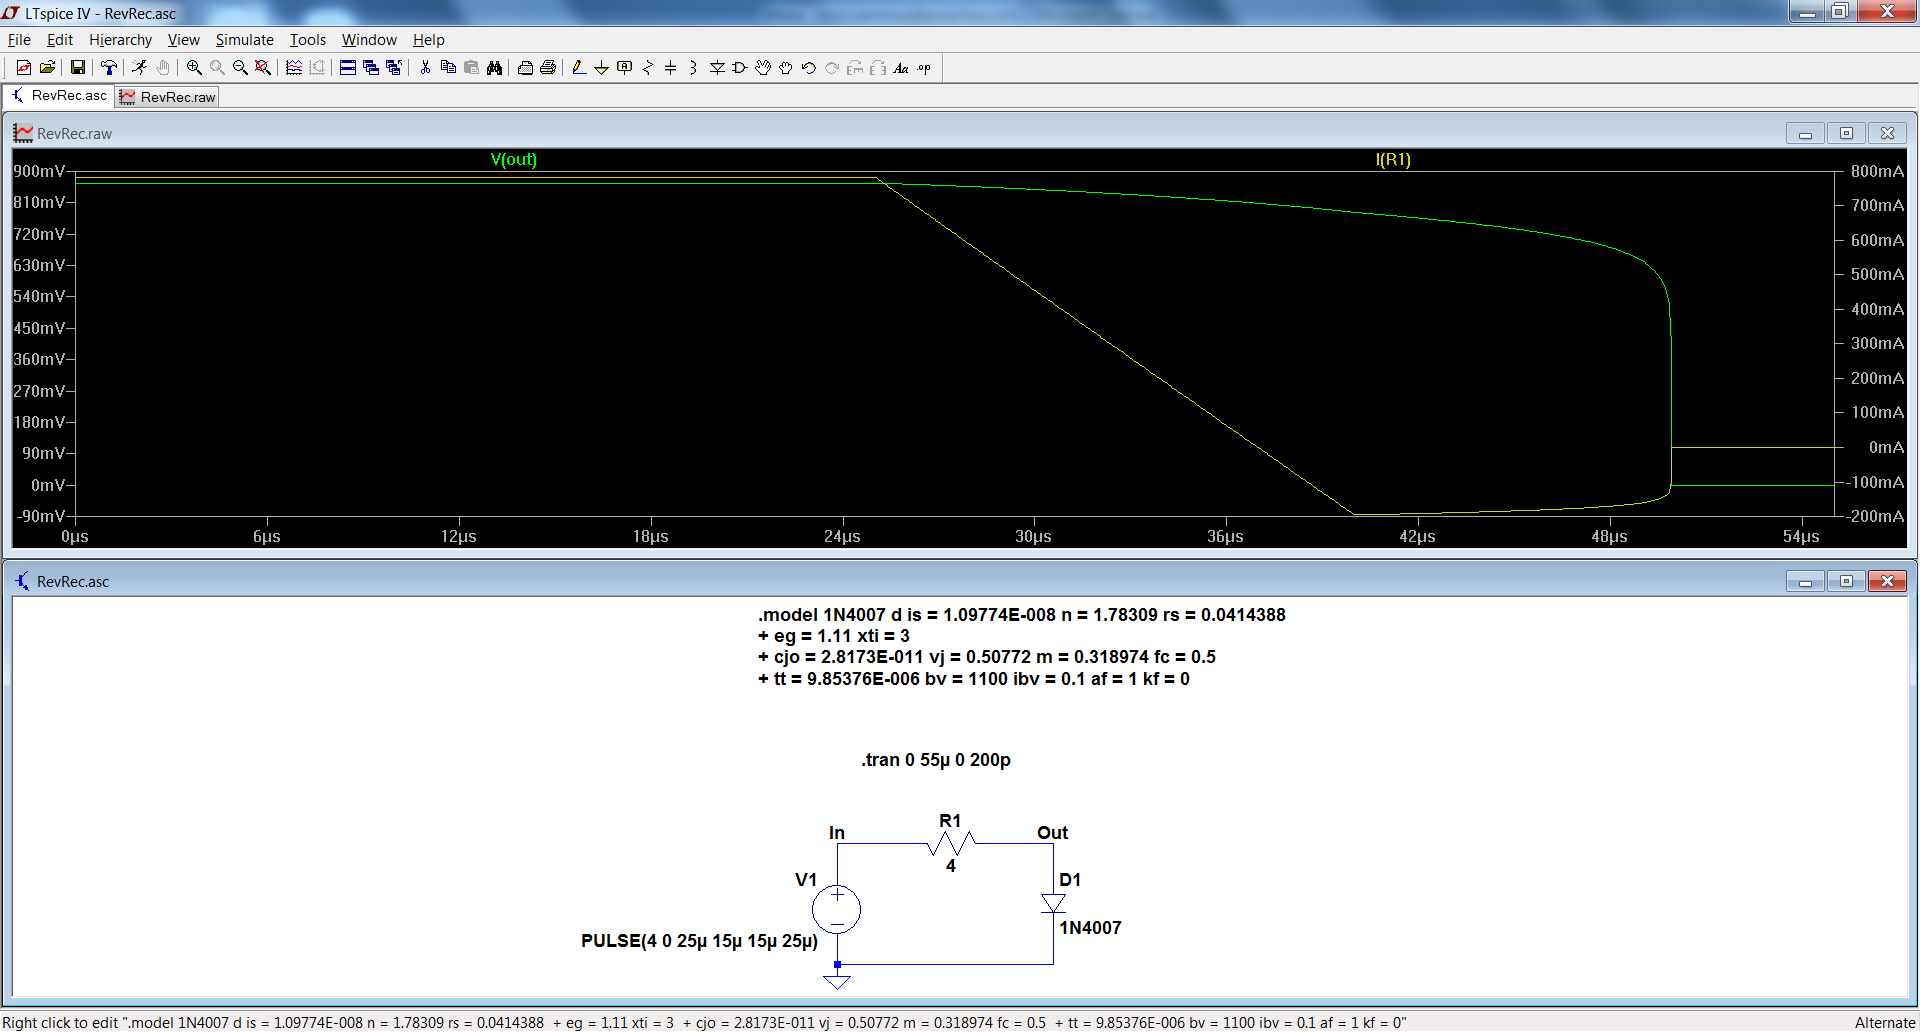The image size is (1920, 1032).
Task: Click the Tile Windows icon
Action: tap(348, 68)
